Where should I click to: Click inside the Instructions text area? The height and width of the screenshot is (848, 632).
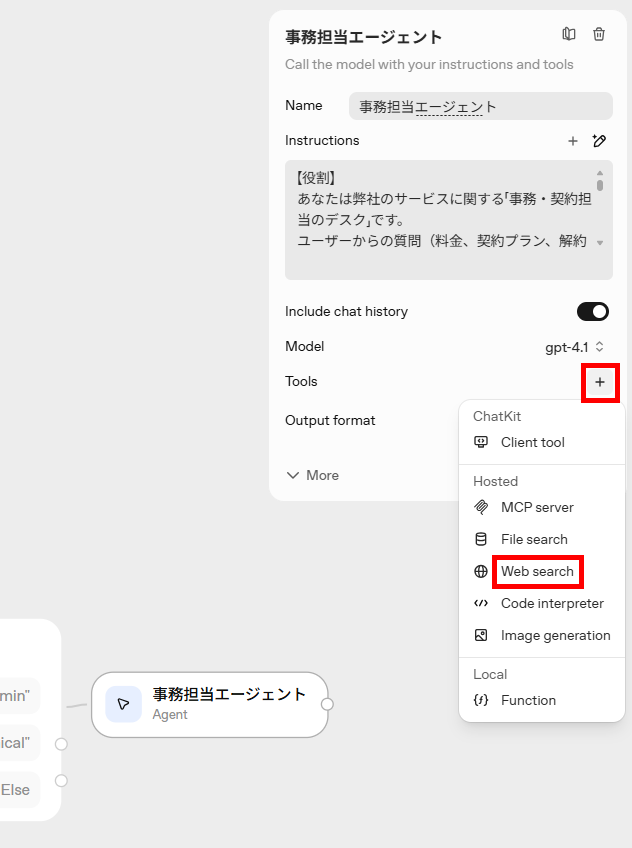tap(449, 220)
